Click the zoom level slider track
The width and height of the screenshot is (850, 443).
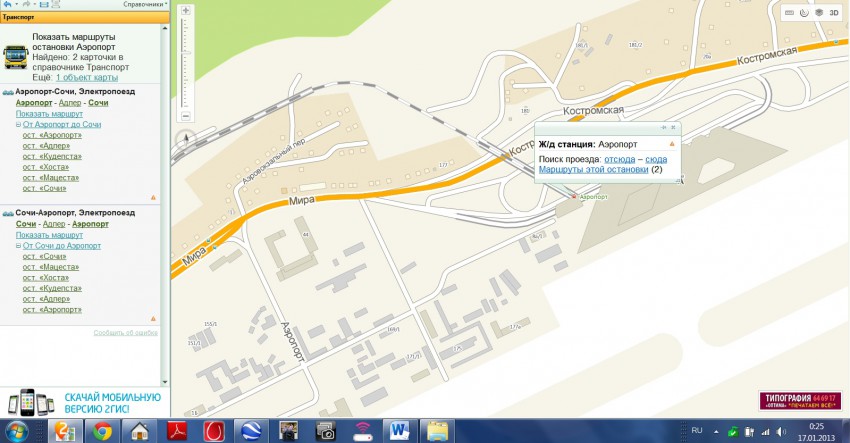pyautogui.click(x=187, y=60)
